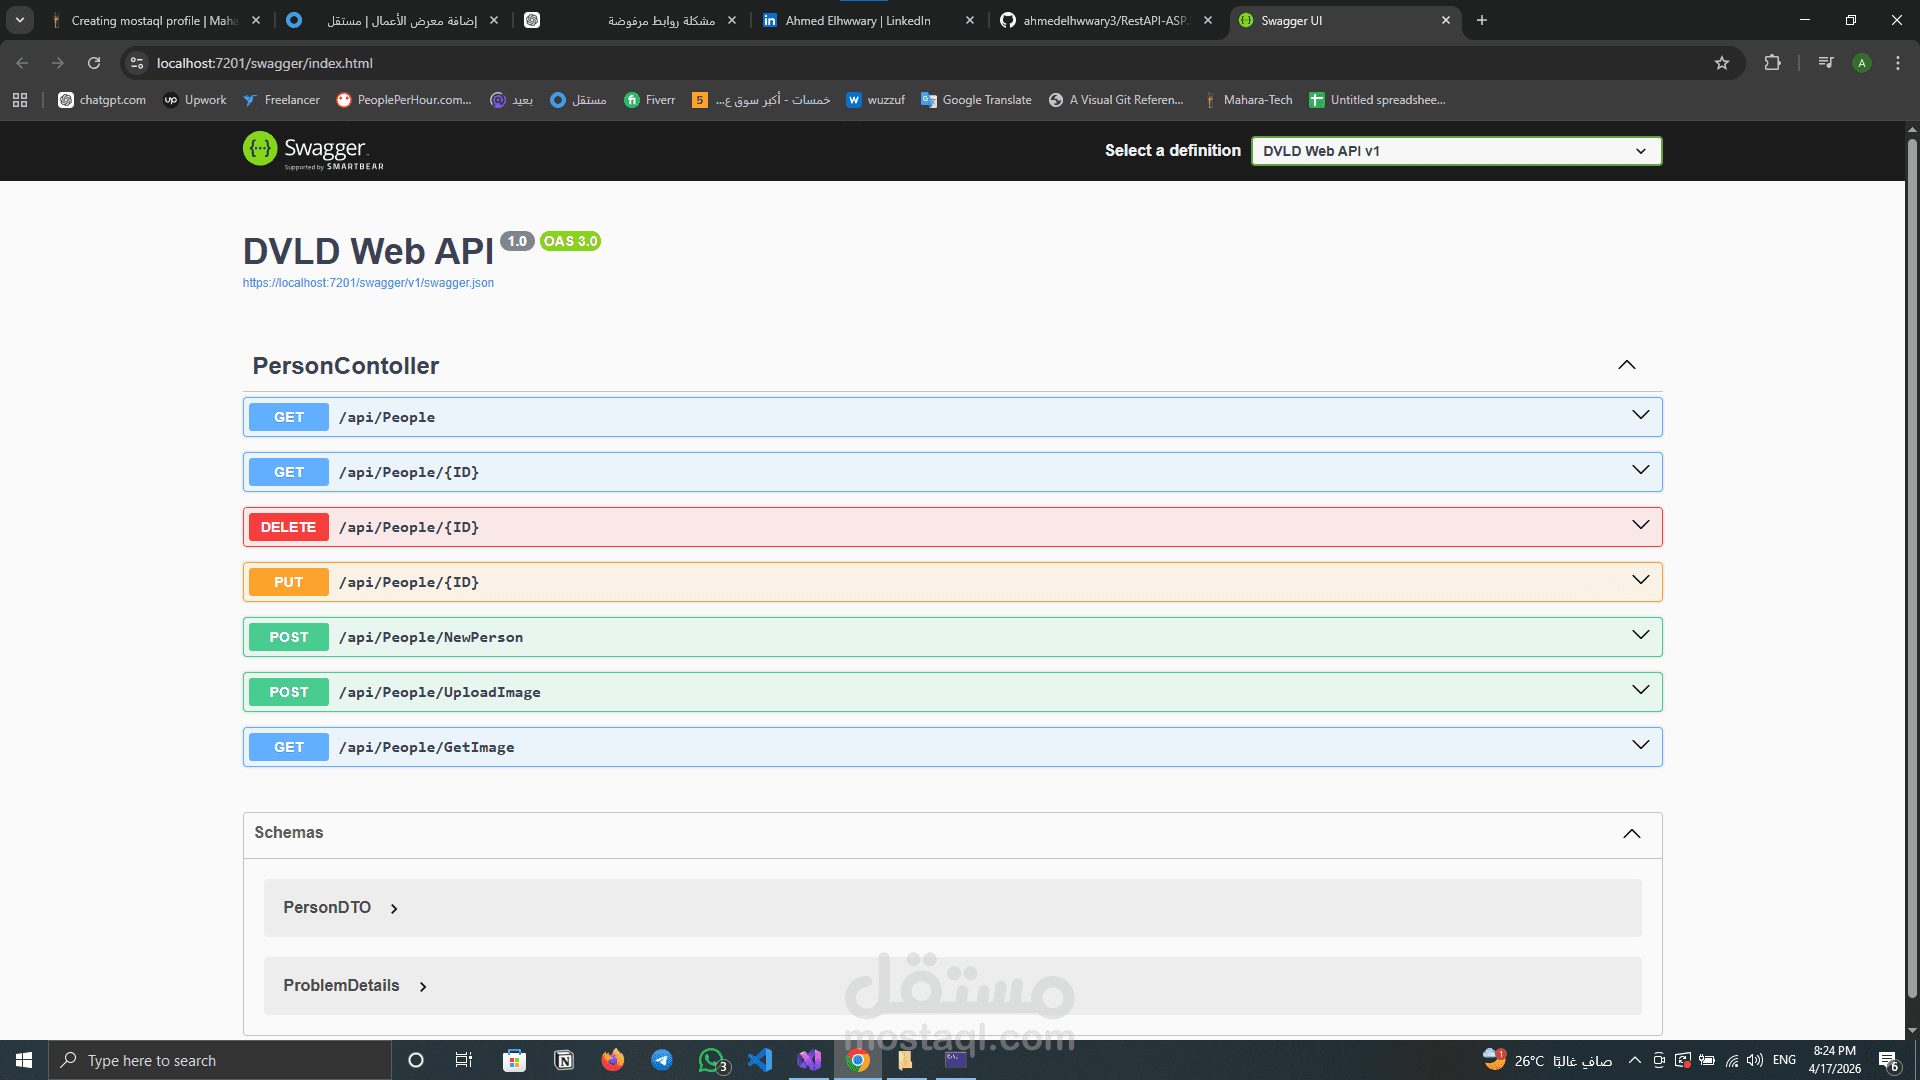The height and width of the screenshot is (1080, 1920).
Task: Collapse the PersonContoller section
Action: click(1626, 365)
